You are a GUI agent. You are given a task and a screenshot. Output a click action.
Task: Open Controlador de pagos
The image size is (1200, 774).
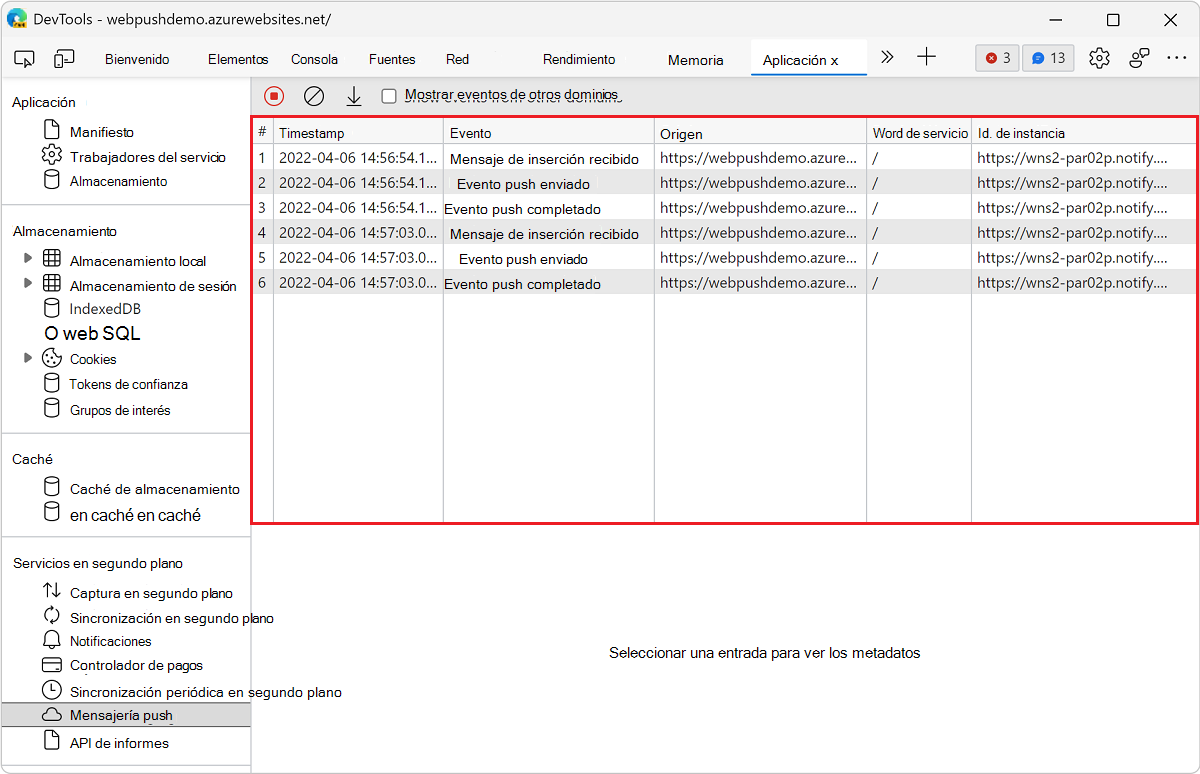[136, 665]
